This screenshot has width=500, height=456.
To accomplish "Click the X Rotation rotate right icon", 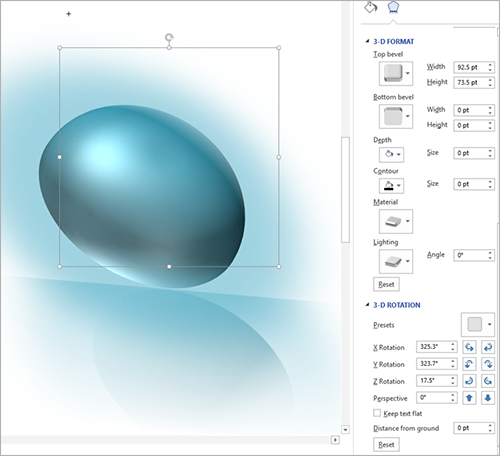I will [x=488, y=347].
